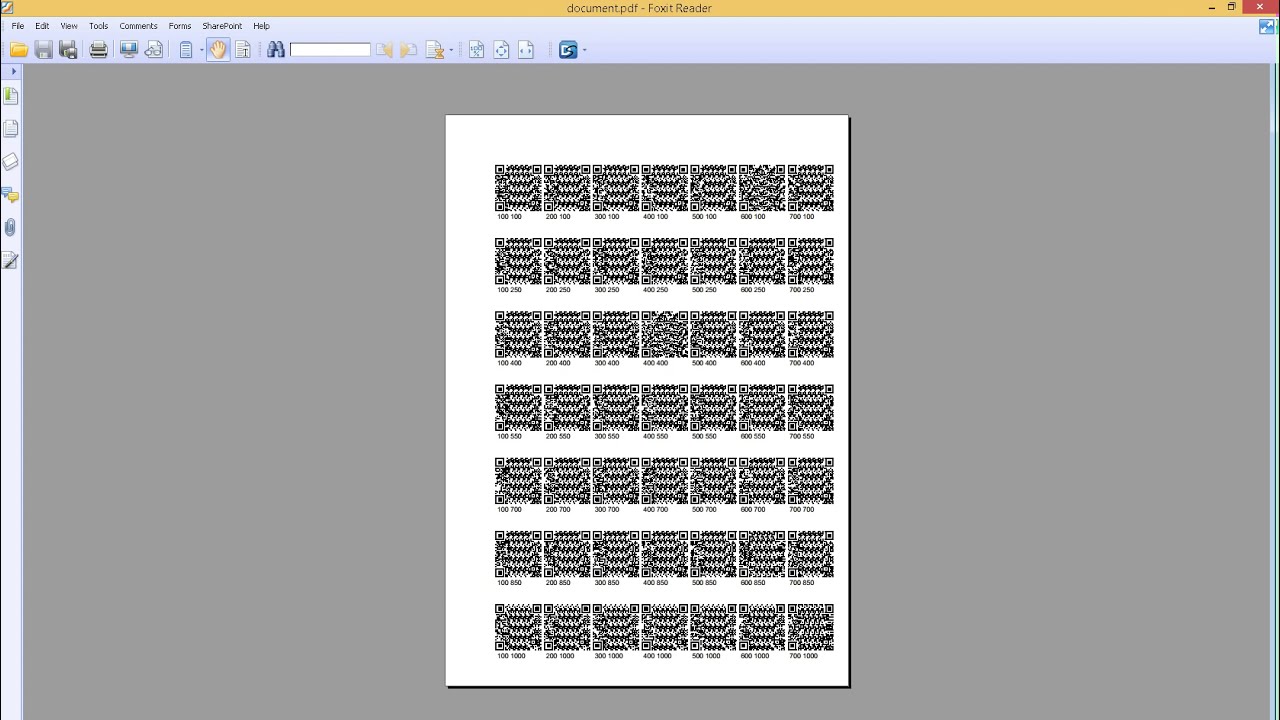Open the Help menu
The image size is (1280, 720).
(261, 26)
